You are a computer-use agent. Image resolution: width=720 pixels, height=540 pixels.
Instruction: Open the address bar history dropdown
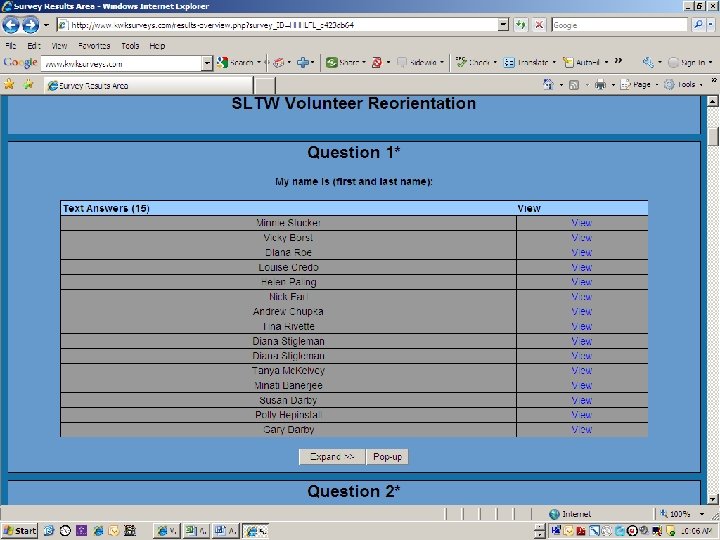[x=503, y=25]
